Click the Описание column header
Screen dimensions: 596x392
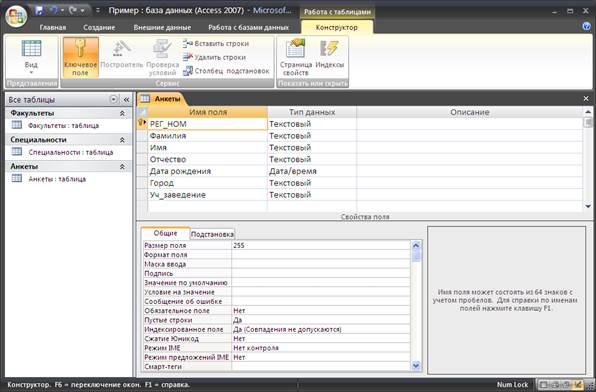(469, 112)
